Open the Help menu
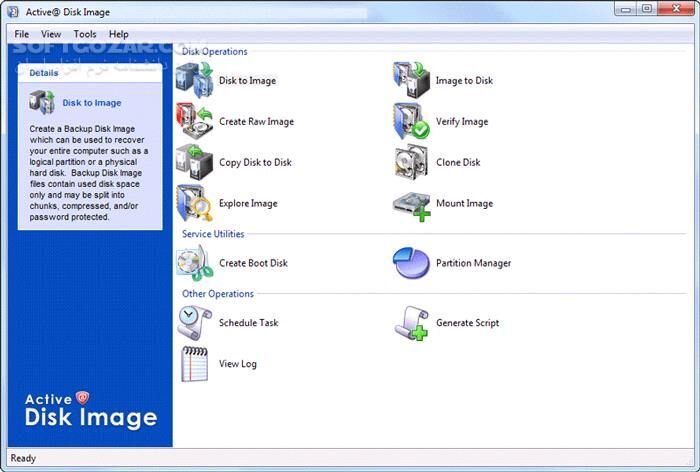 pyautogui.click(x=119, y=34)
